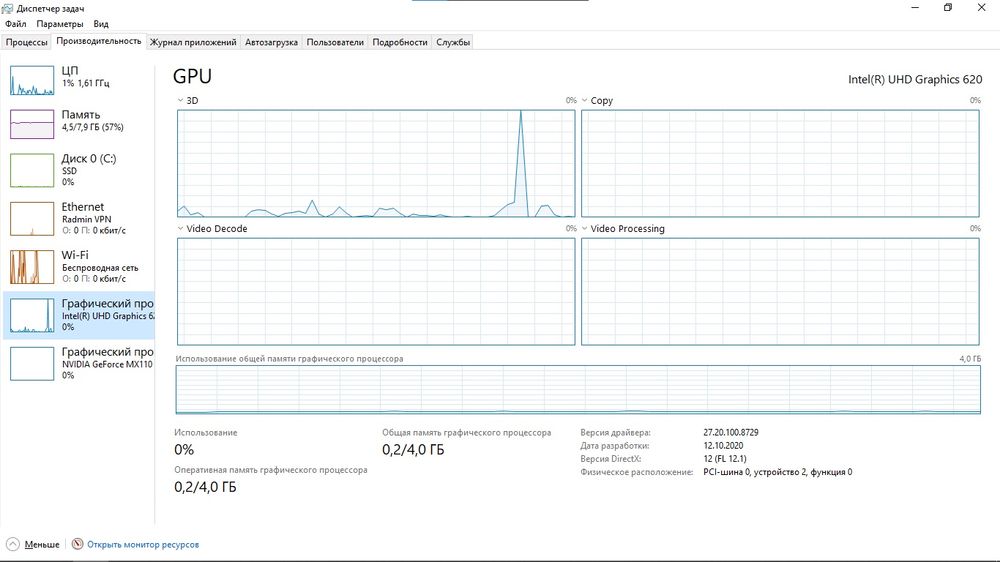Click the driver version 27.20.100.8729 value

point(731,433)
